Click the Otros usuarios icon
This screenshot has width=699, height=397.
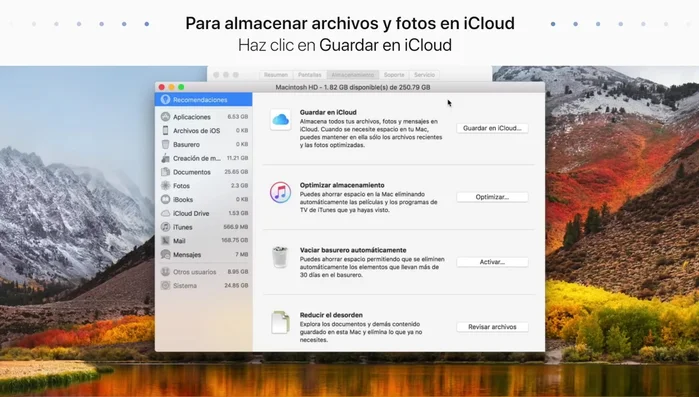click(x=165, y=272)
